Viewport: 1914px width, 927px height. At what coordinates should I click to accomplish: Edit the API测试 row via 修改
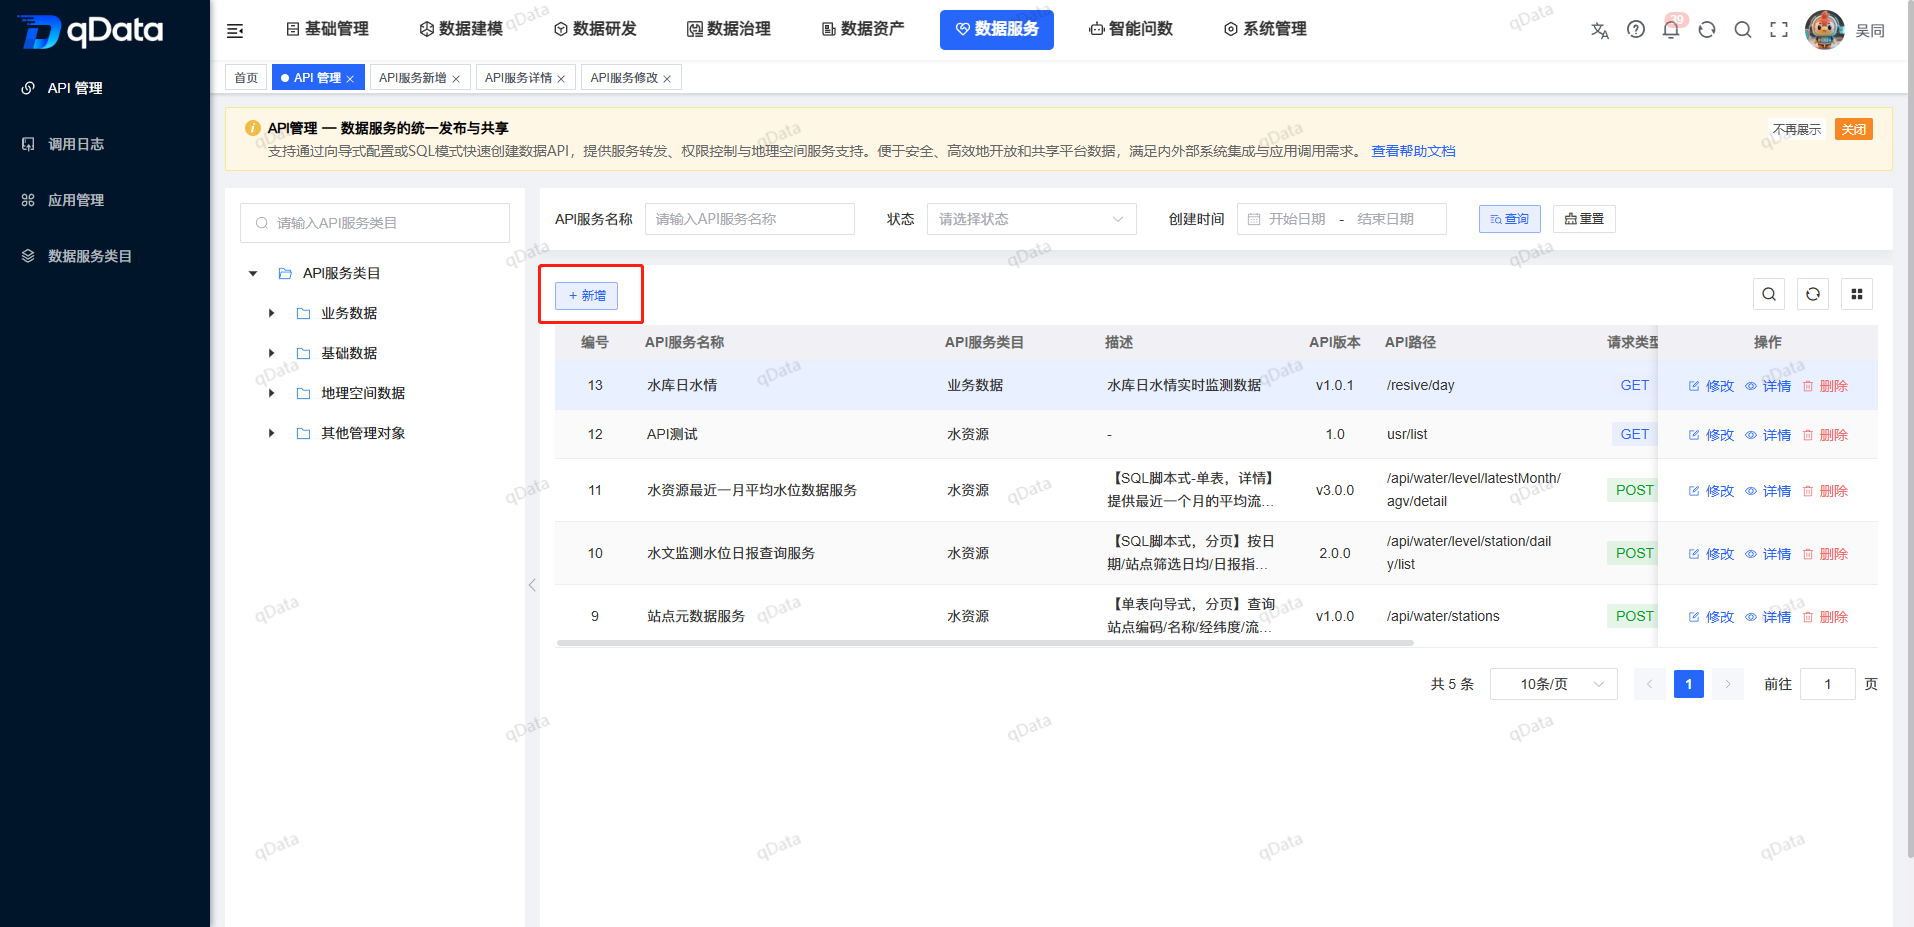point(1711,435)
